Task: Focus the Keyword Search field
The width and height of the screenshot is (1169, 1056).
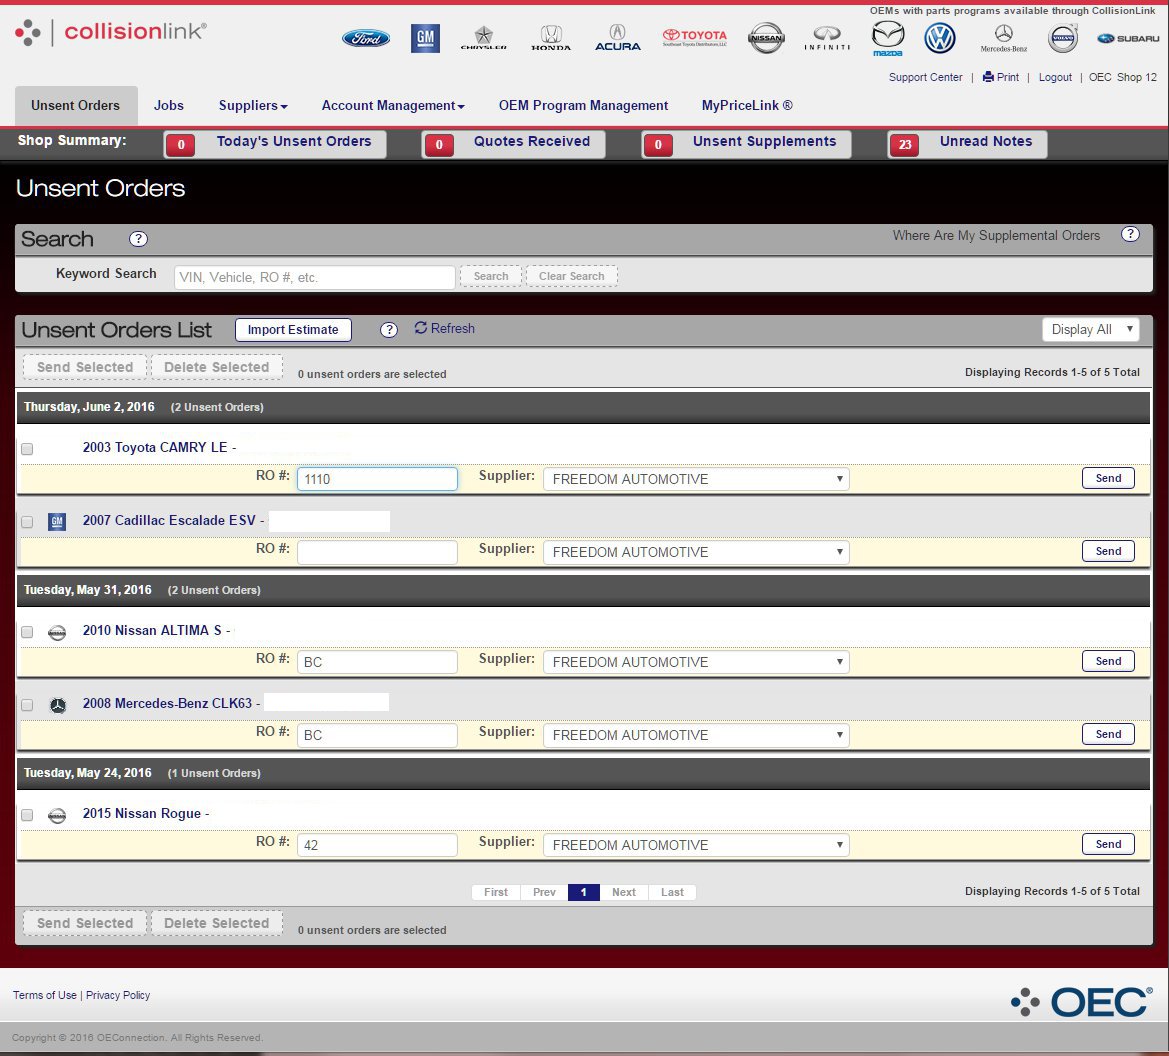Action: click(314, 277)
